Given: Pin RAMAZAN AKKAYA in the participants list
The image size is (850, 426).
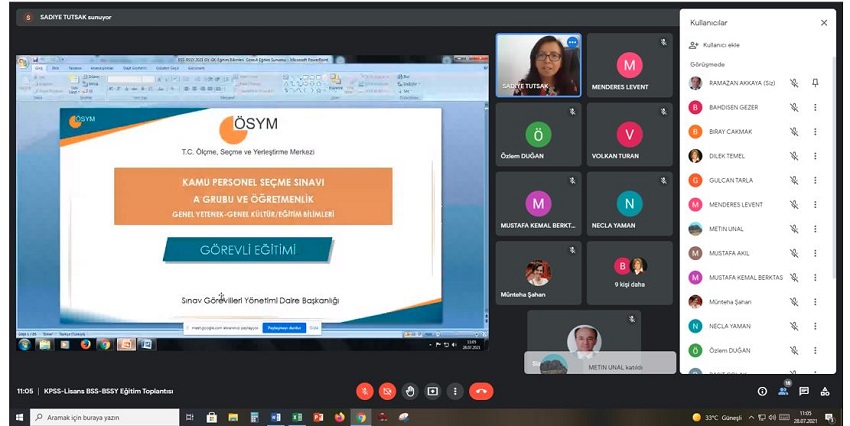Looking at the screenshot, I should tap(815, 83).
